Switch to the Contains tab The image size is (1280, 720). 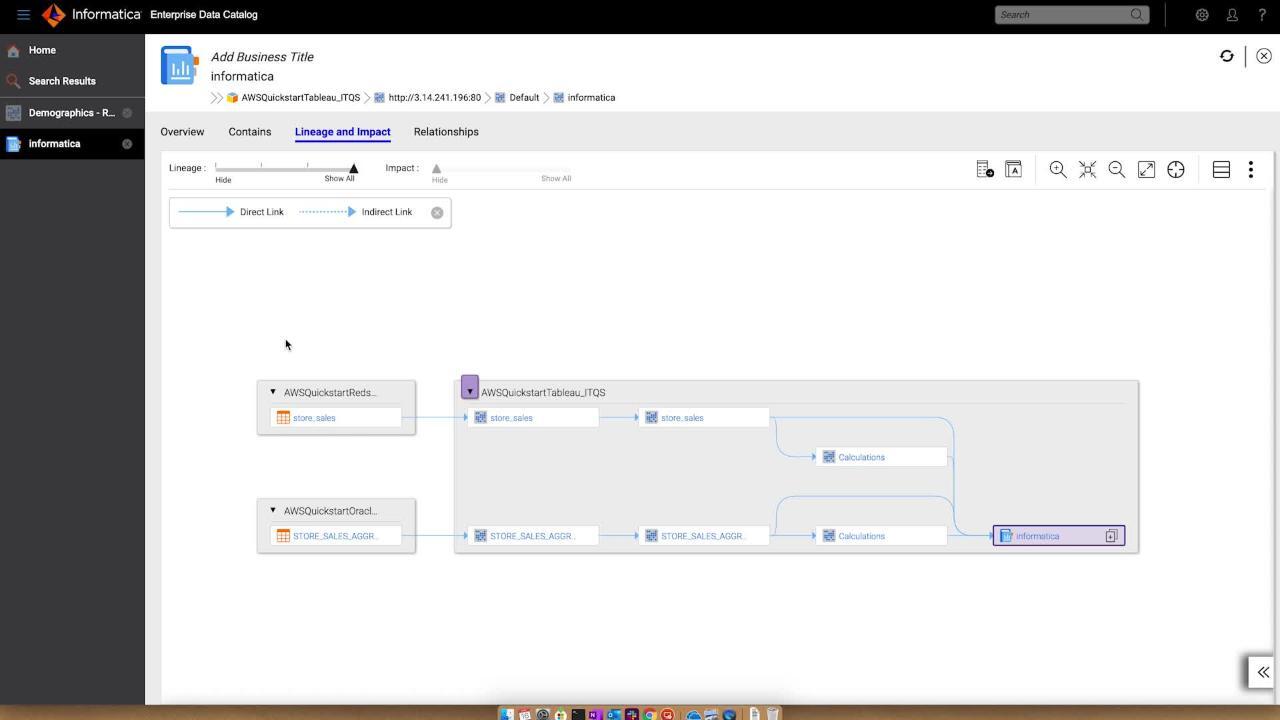pyautogui.click(x=250, y=132)
